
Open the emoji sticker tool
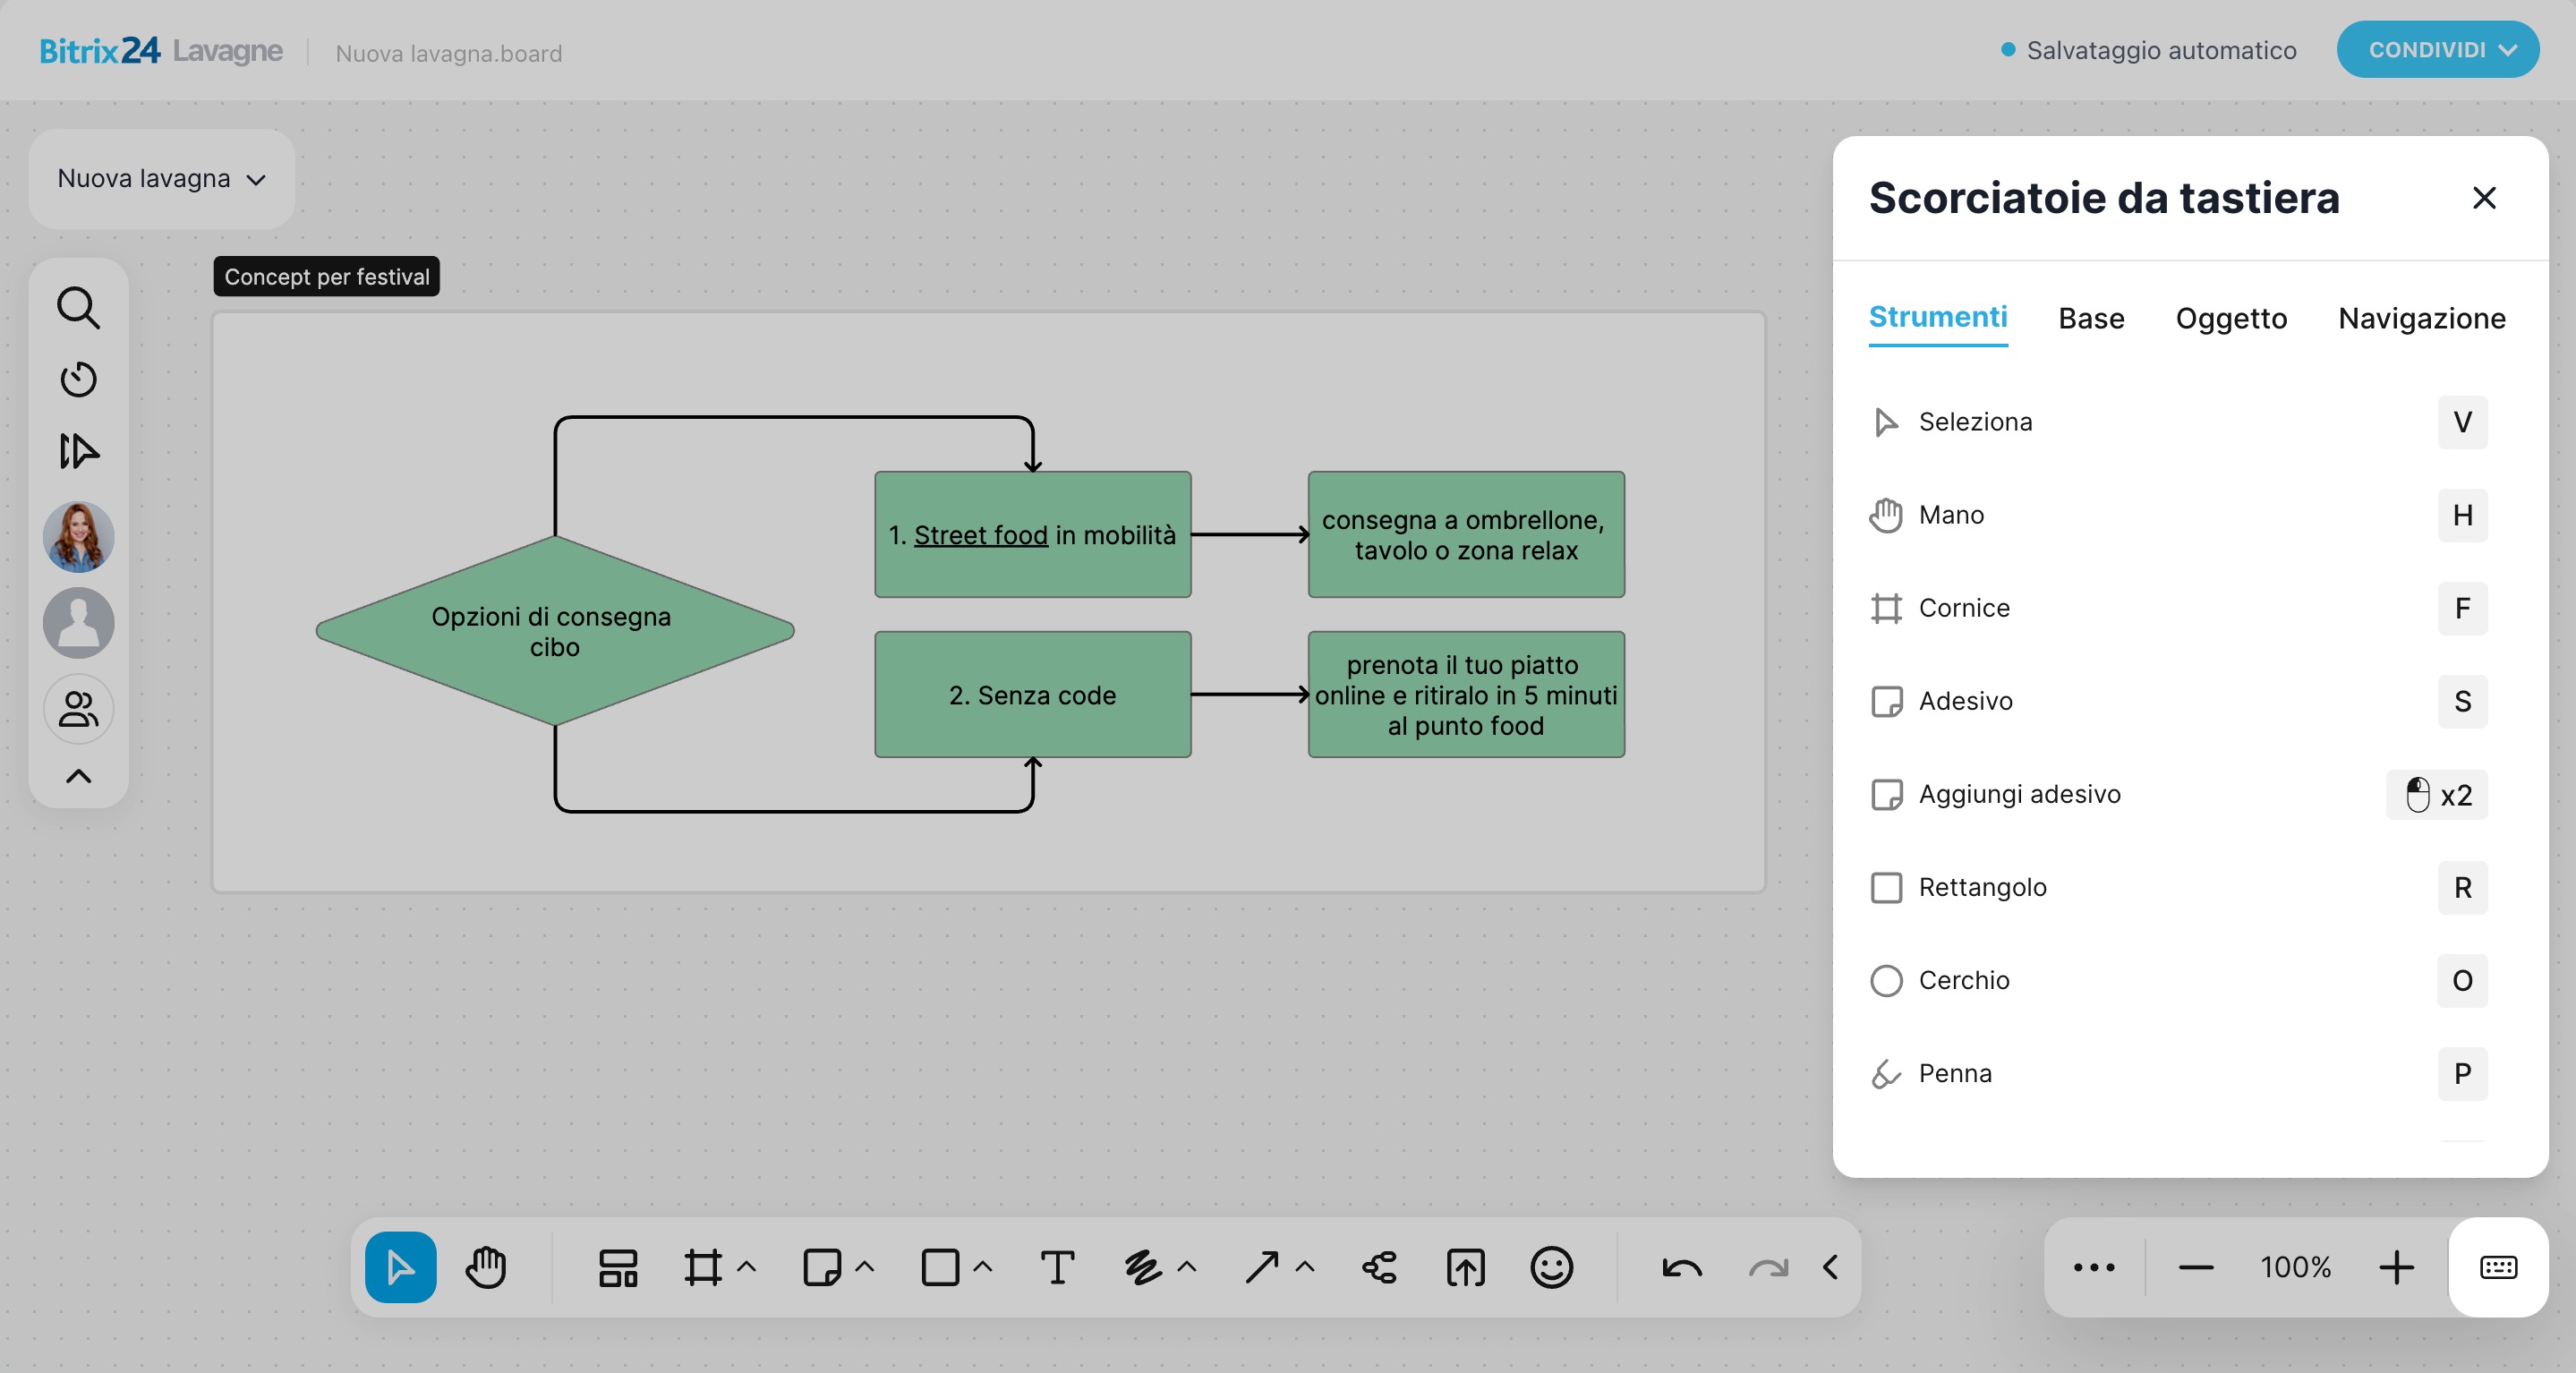1551,1267
